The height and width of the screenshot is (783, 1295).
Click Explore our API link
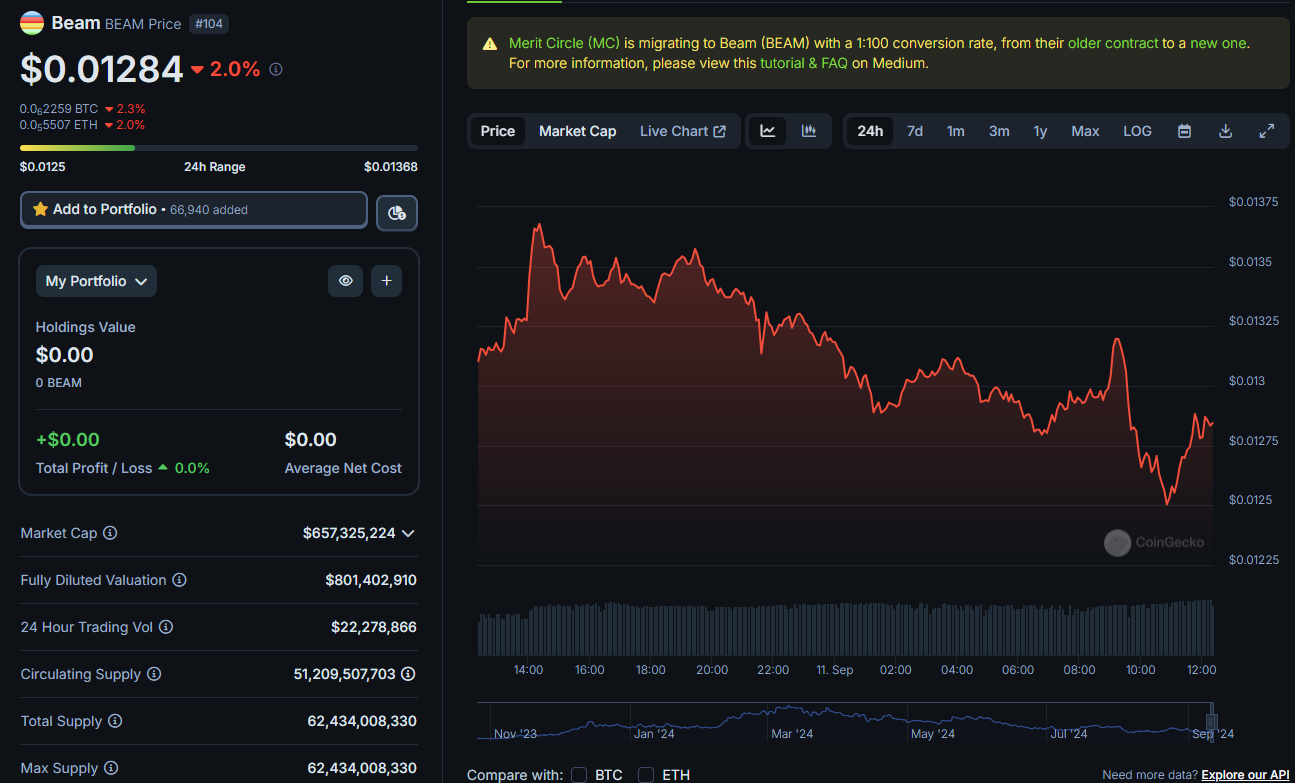(1244, 775)
